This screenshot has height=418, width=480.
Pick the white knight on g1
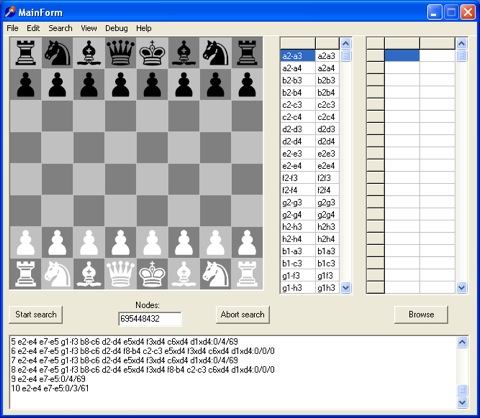(216, 274)
